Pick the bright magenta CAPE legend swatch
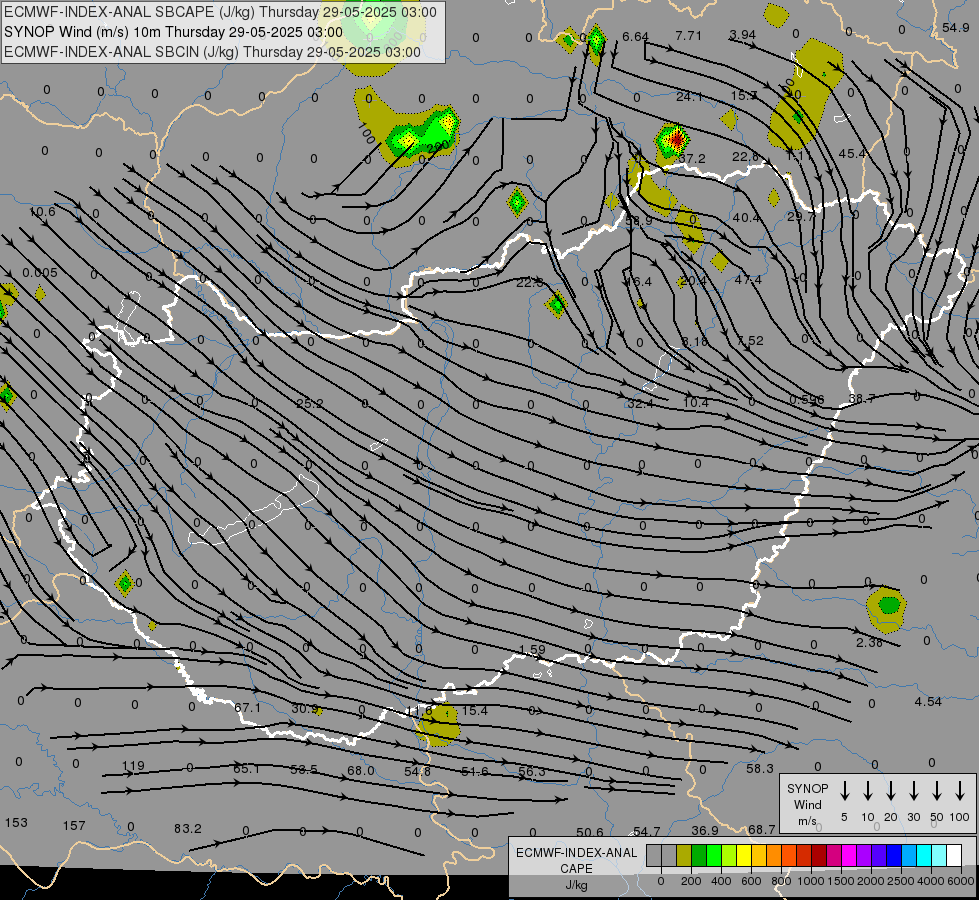Screen dimensions: 979x900 tap(849, 856)
